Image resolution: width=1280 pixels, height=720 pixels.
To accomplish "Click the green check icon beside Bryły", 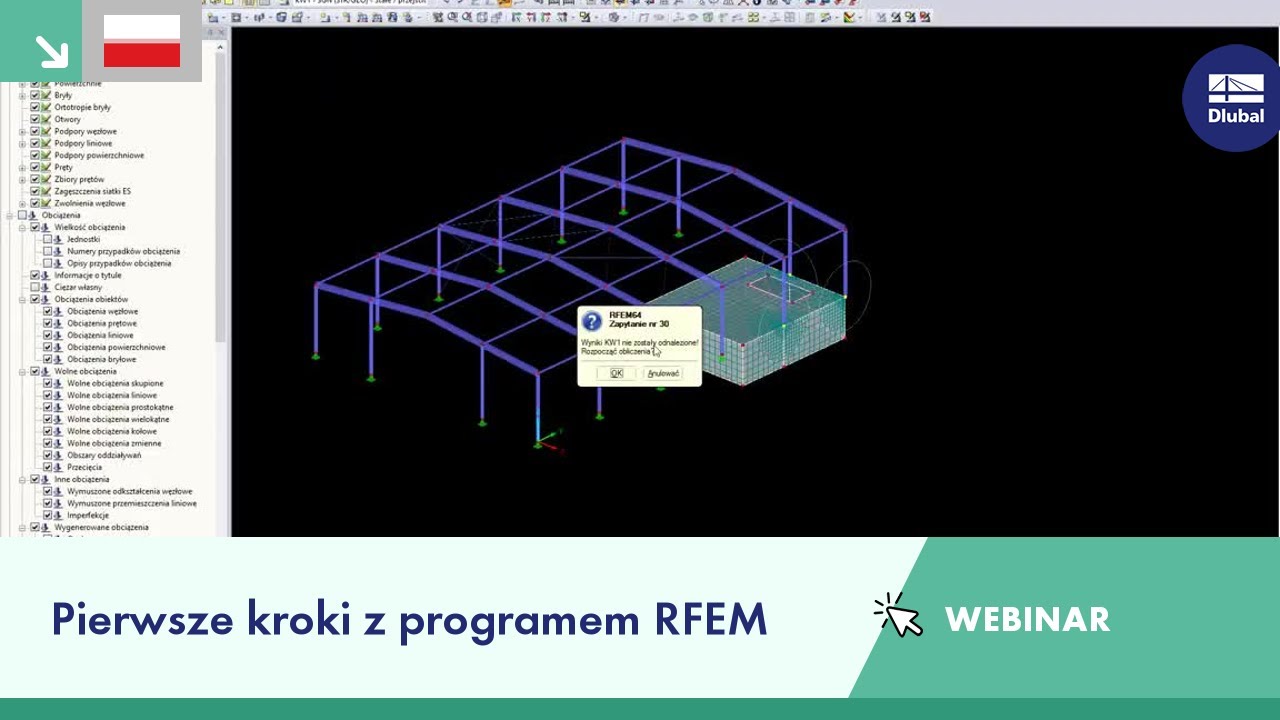I will [x=46, y=95].
